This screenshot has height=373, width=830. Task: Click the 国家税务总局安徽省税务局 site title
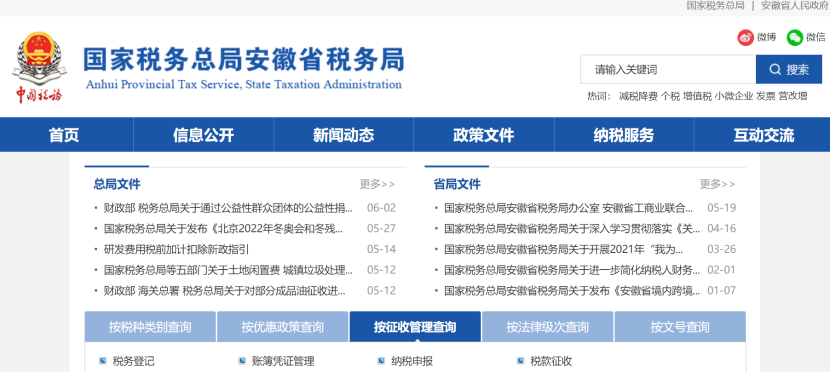click(243, 59)
